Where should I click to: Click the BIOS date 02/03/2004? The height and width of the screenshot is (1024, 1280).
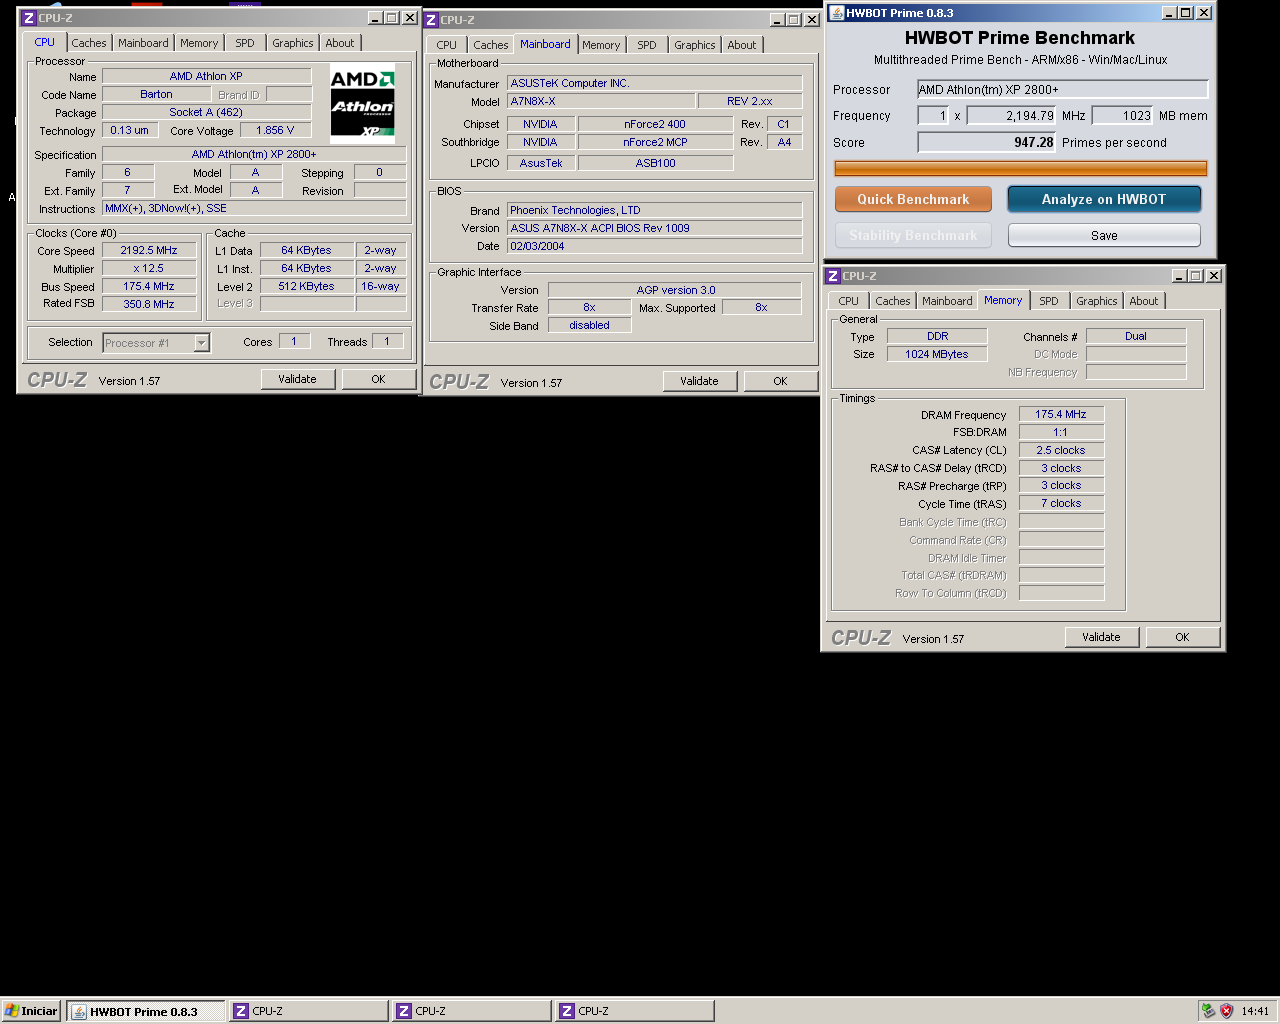pos(654,246)
